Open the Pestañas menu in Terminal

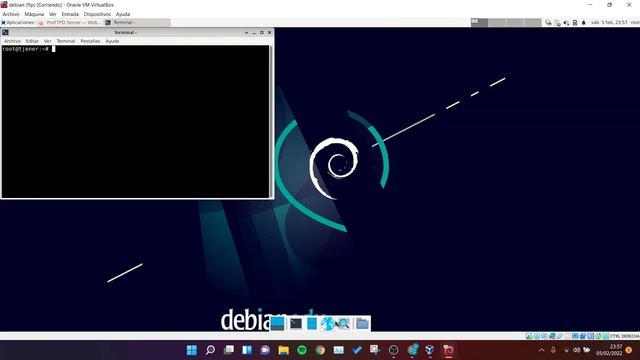pyautogui.click(x=90, y=41)
